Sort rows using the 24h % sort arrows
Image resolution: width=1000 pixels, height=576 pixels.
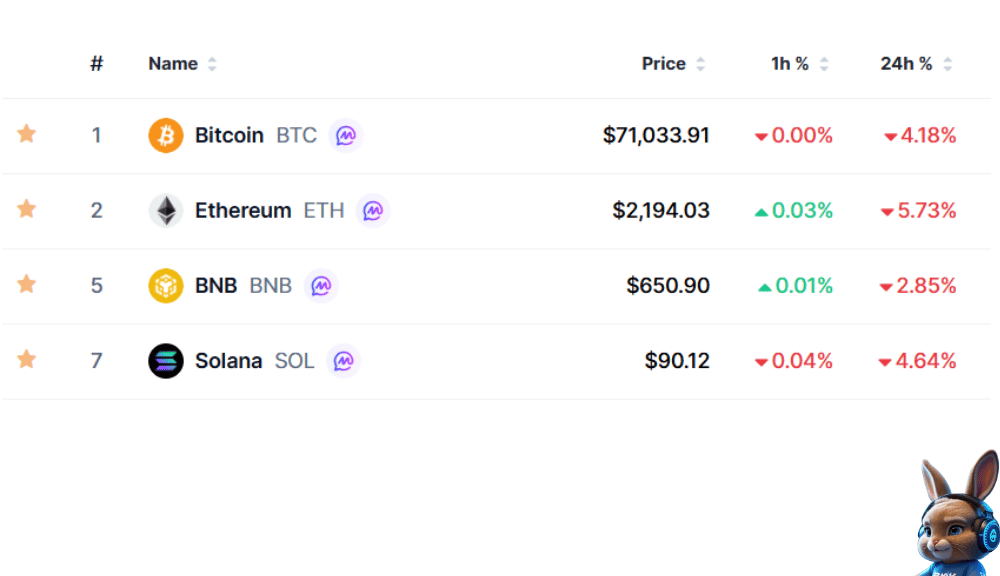[x=949, y=63]
